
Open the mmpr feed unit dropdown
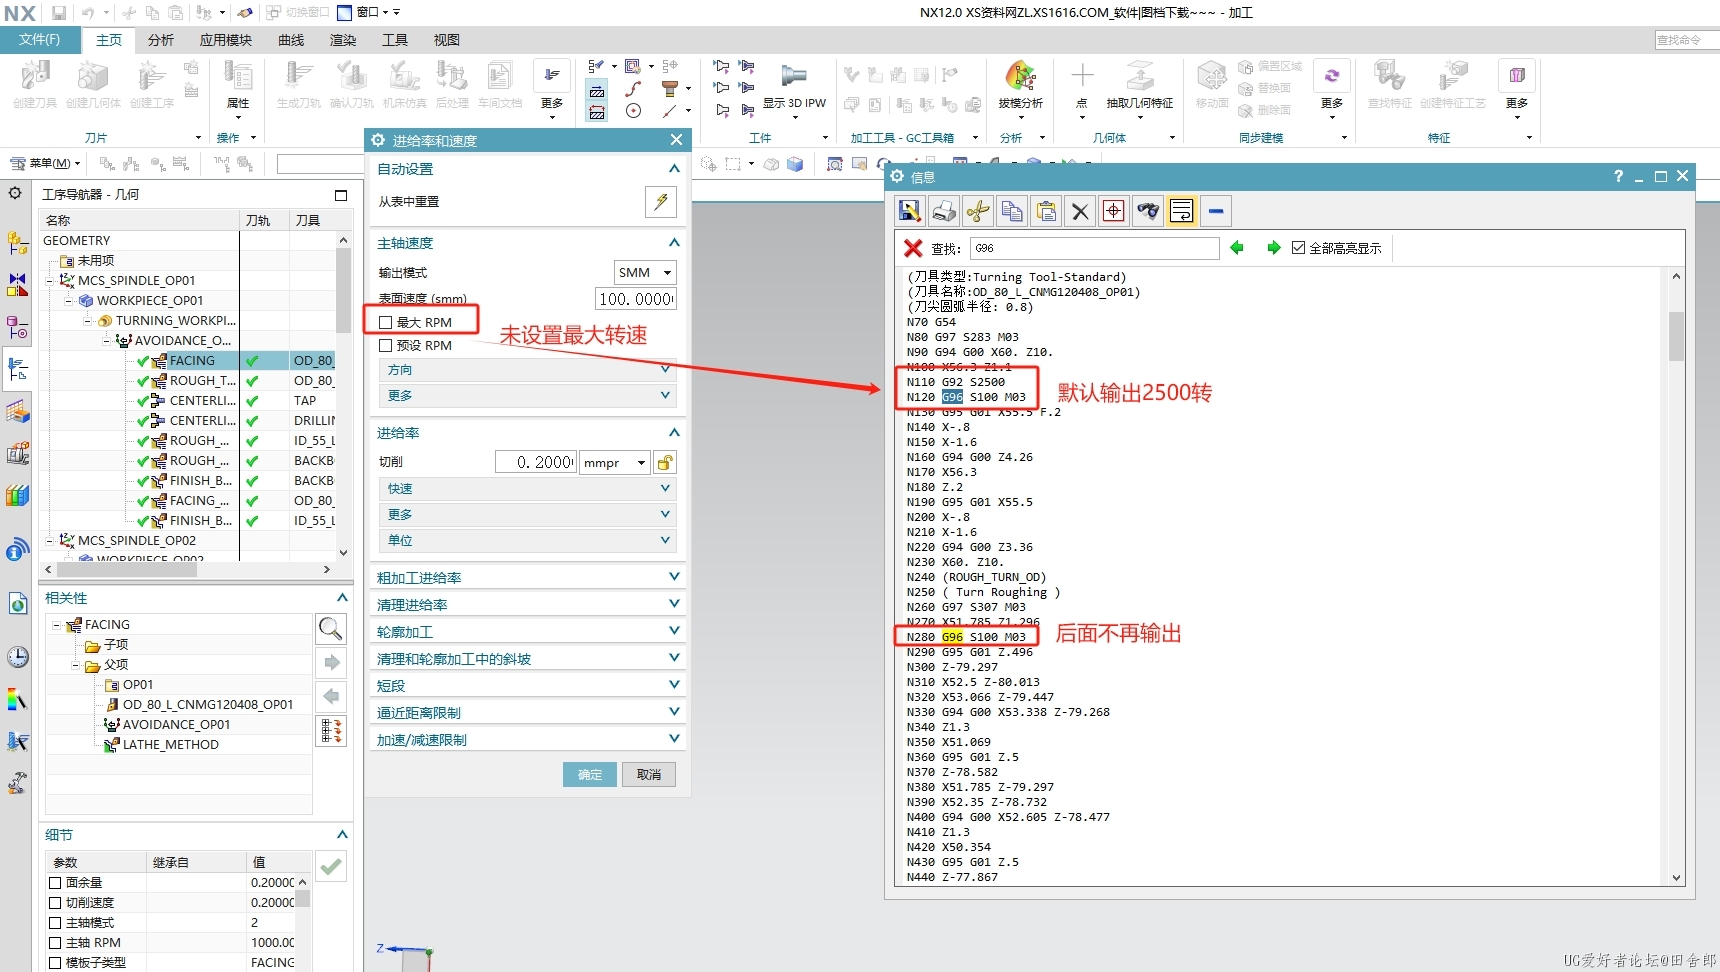[615, 462]
